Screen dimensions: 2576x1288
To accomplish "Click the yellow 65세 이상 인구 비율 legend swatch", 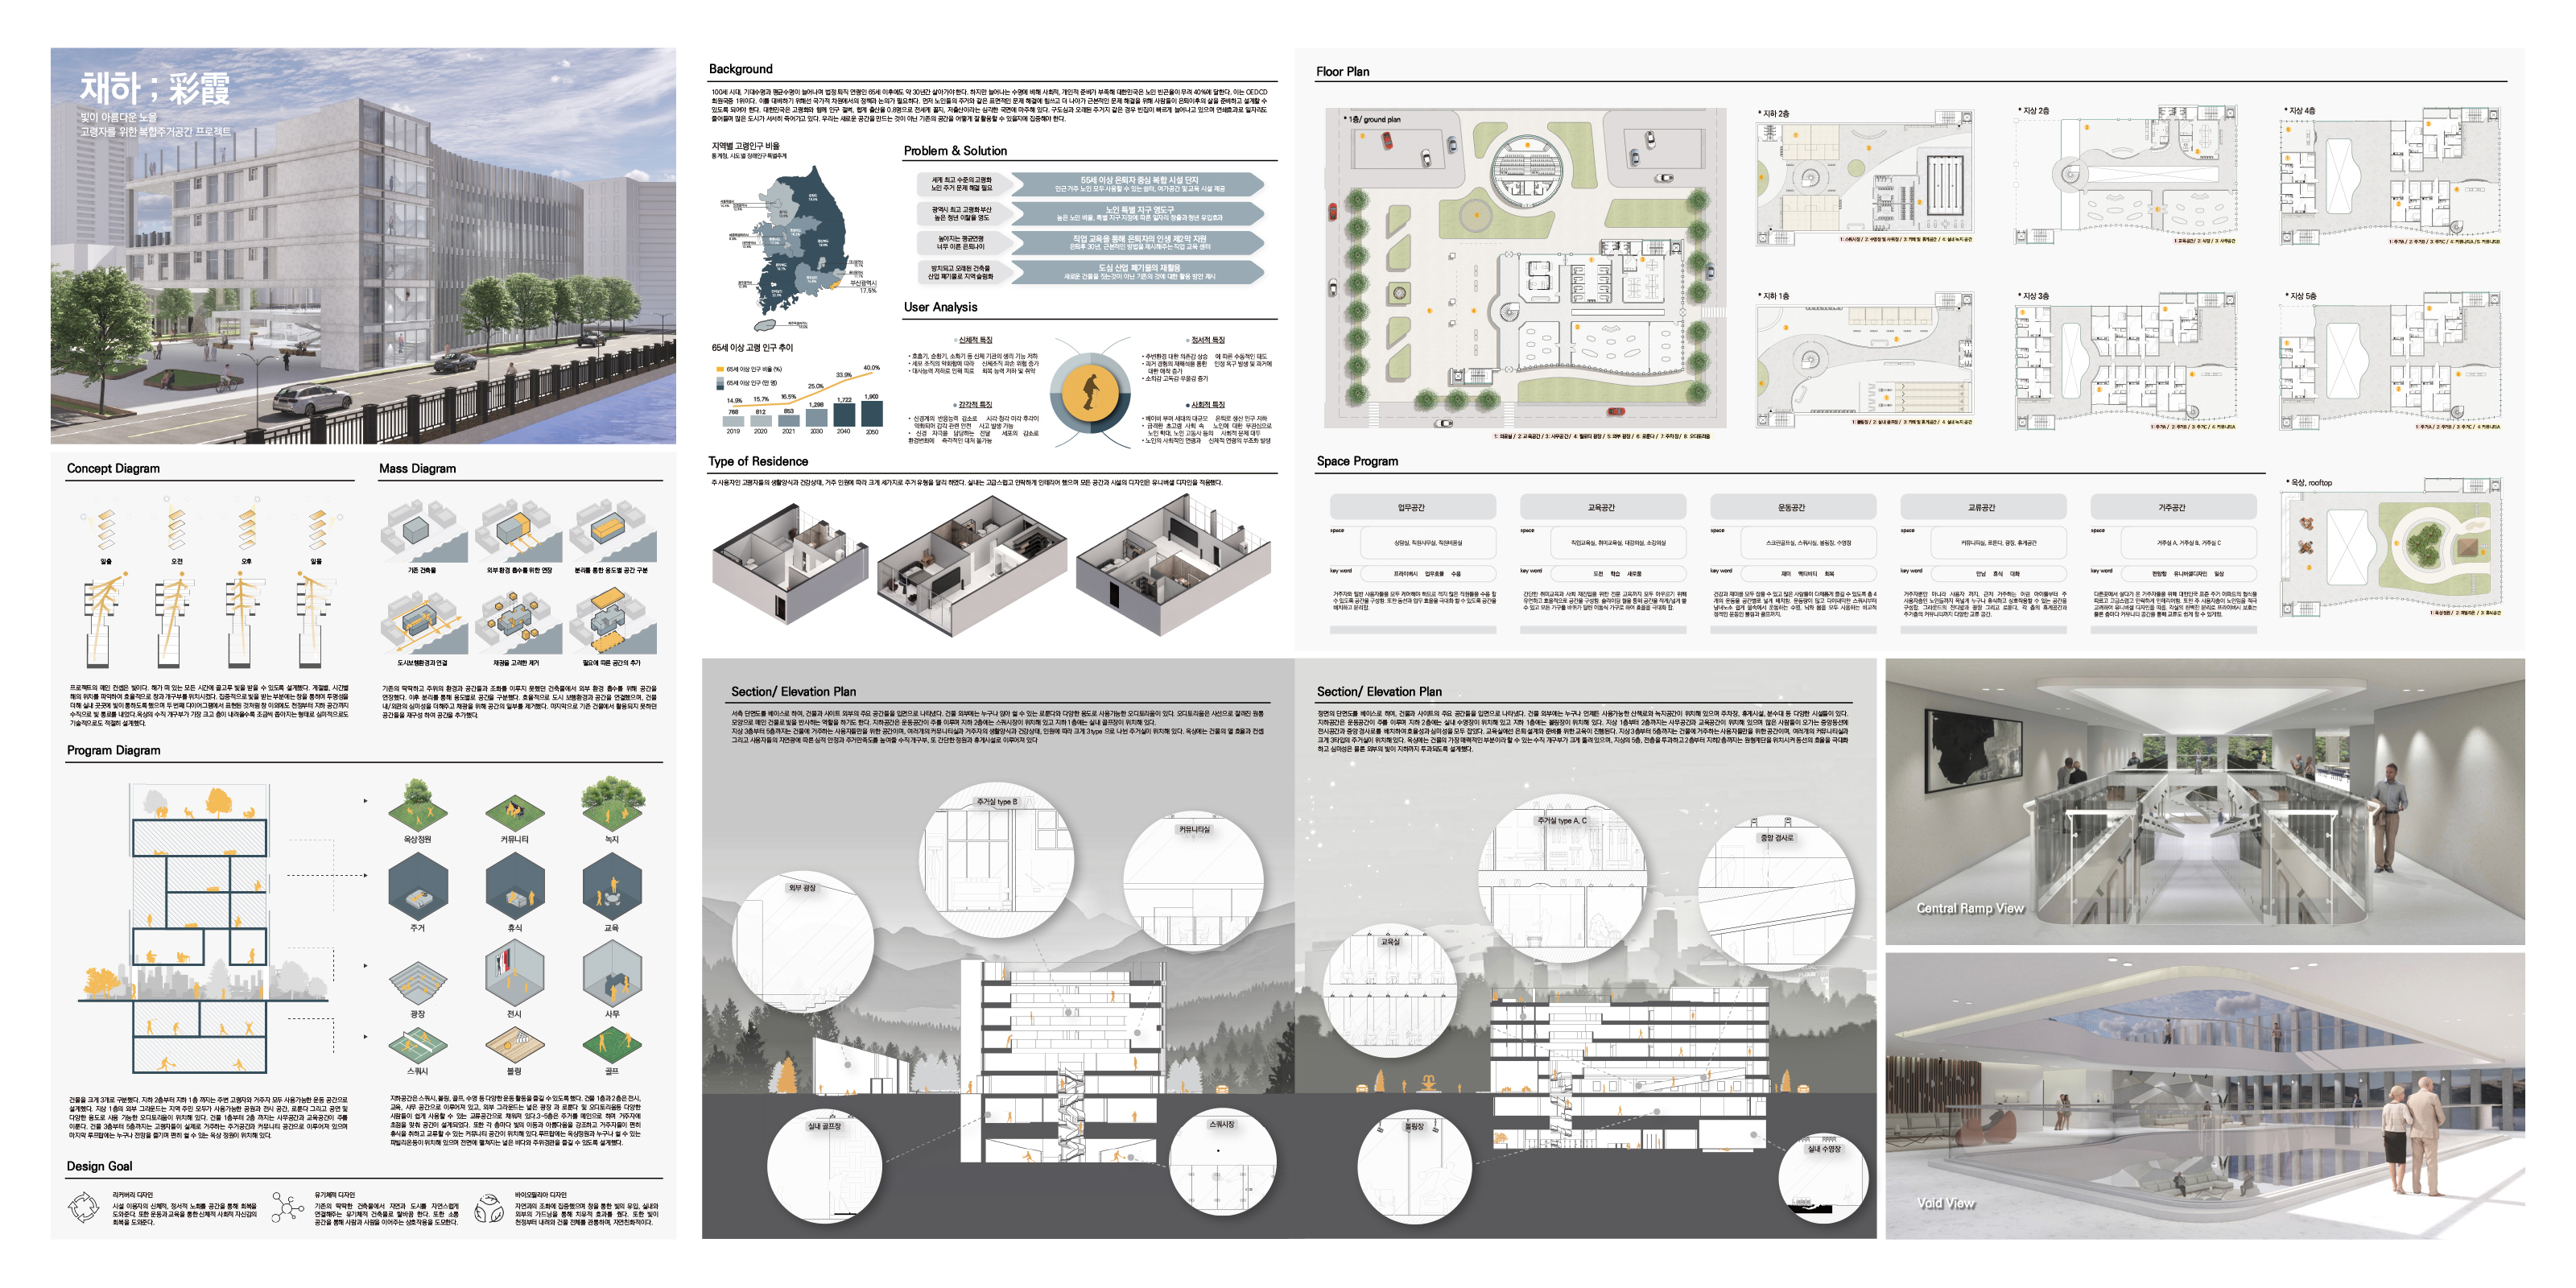I will click(719, 369).
